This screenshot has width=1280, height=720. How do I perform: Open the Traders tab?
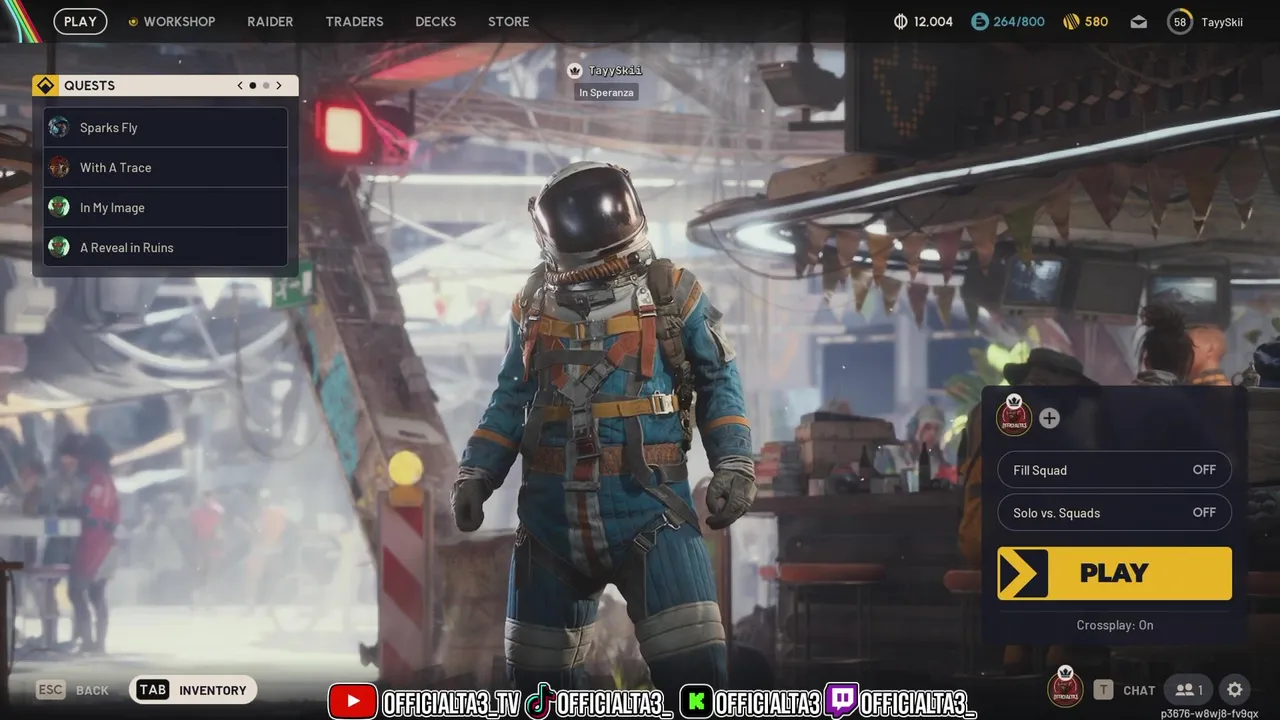(x=354, y=21)
